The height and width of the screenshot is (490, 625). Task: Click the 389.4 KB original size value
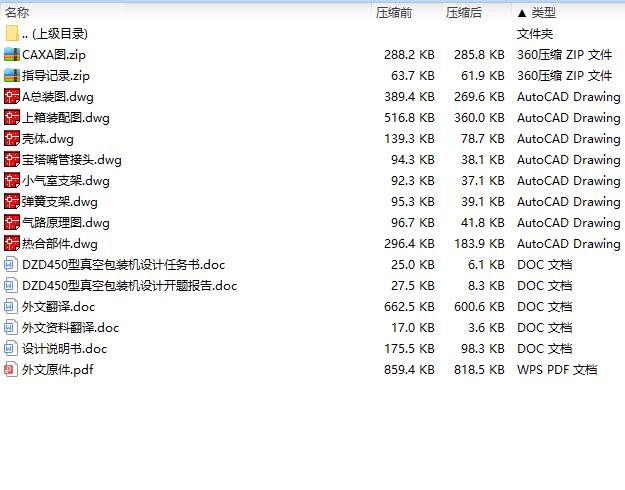409,97
